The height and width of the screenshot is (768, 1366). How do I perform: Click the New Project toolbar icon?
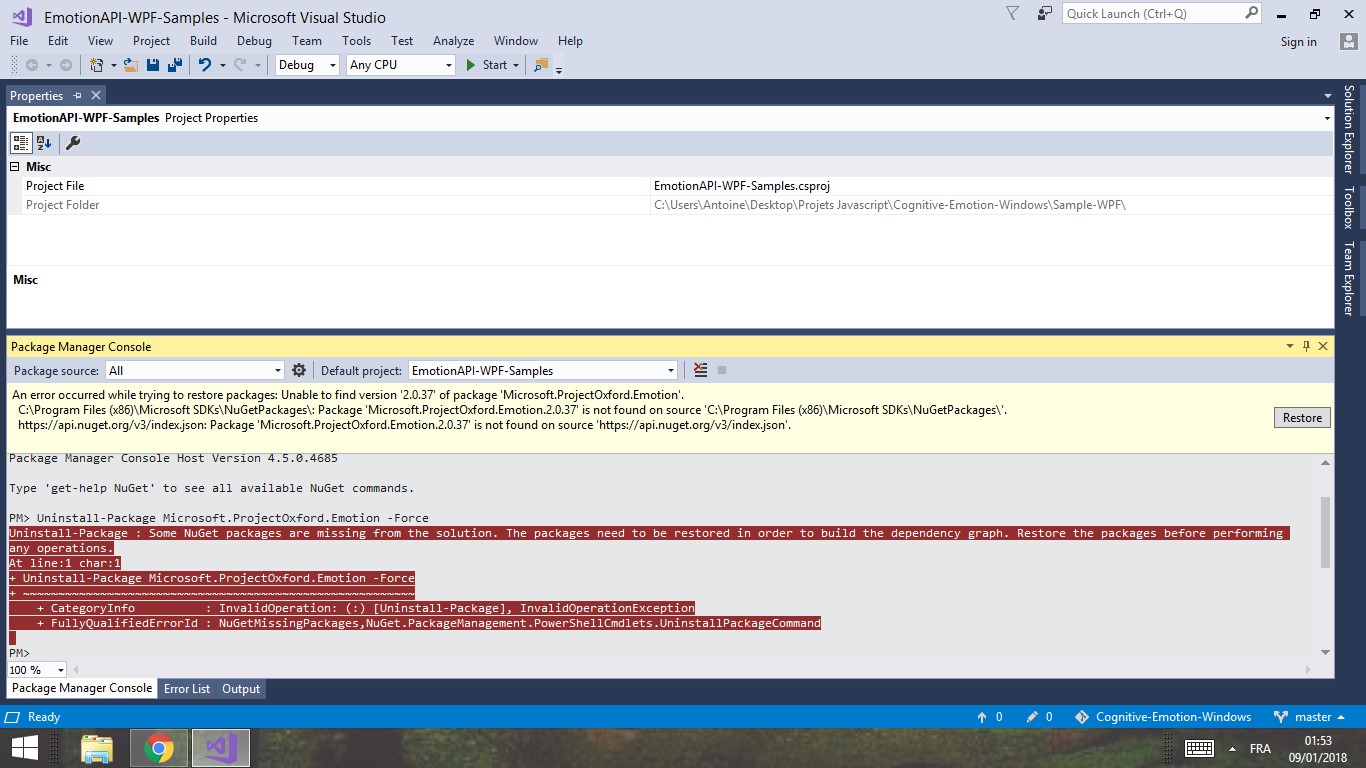tap(97, 65)
